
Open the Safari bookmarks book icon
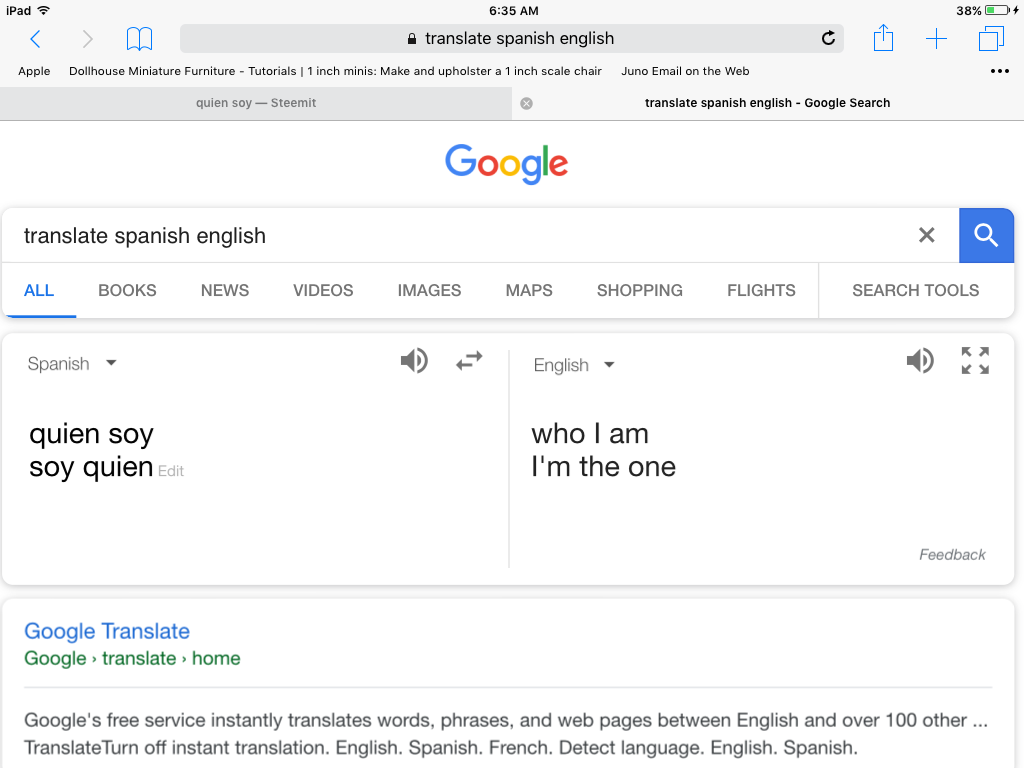(139, 39)
